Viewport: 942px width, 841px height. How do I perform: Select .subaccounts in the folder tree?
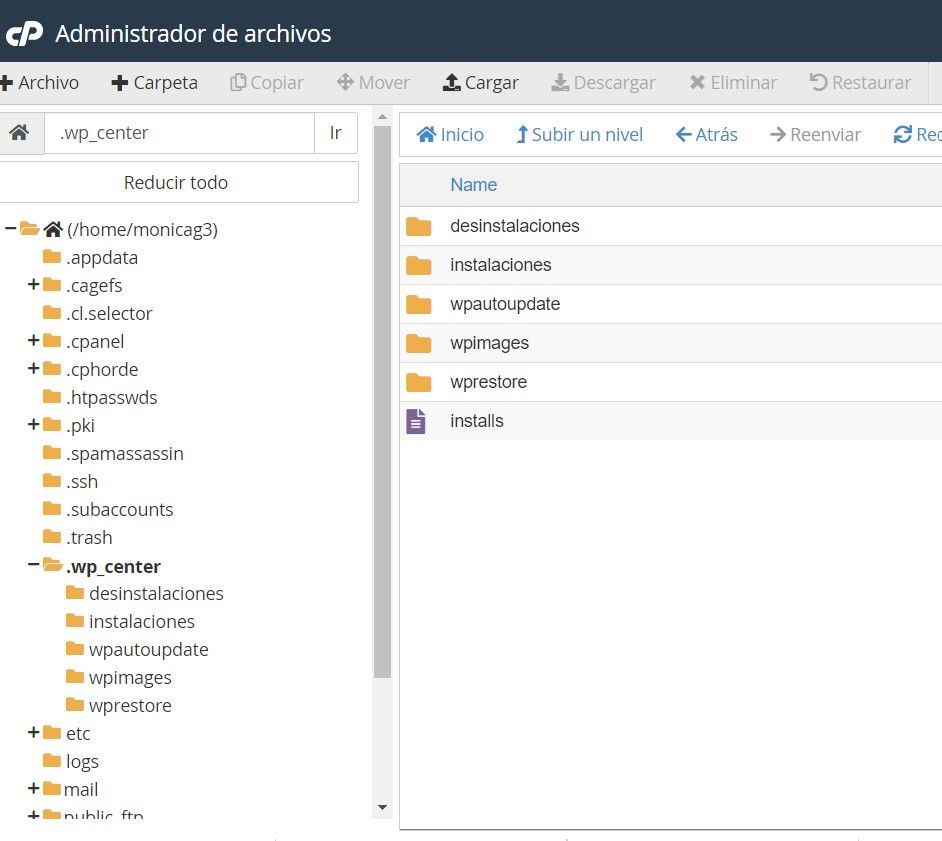pos(120,509)
